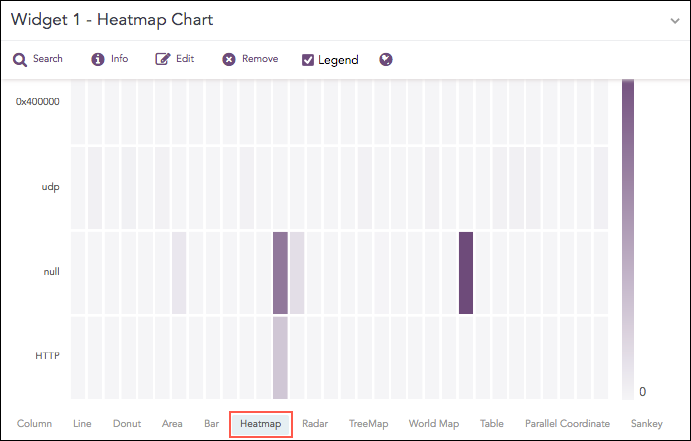Open the TreeMap chart view

tap(368, 424)
